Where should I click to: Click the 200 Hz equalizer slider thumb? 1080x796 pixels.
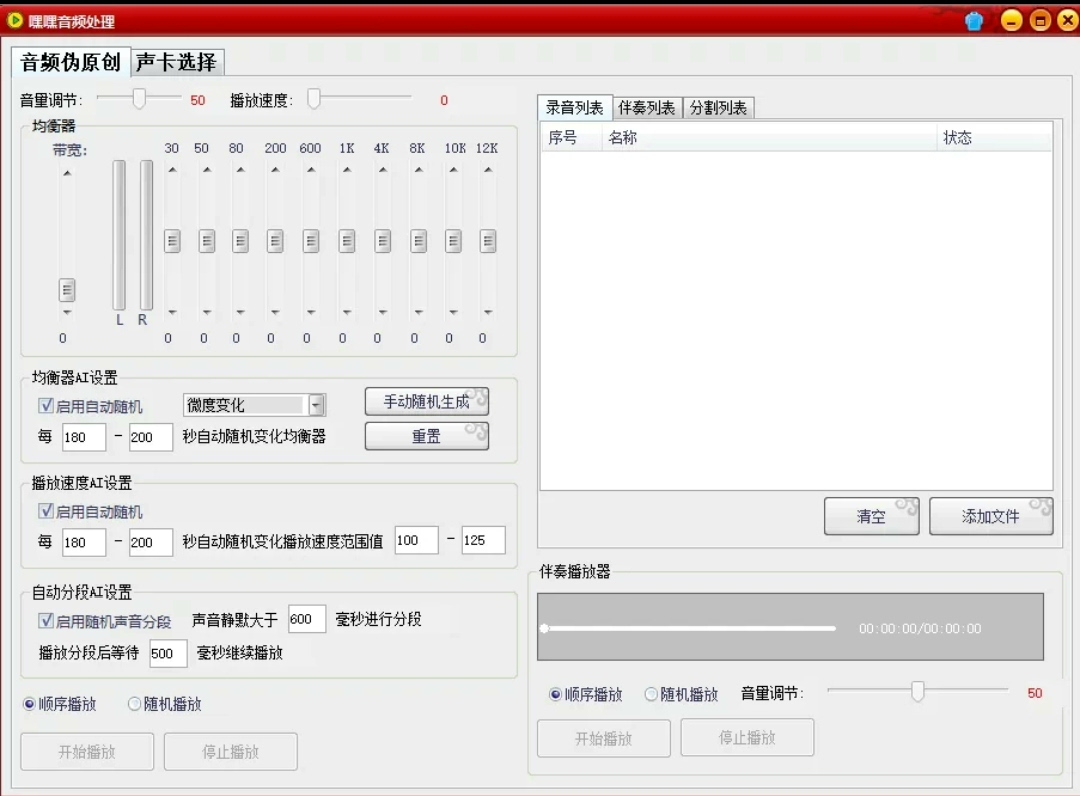pos(275,241)
